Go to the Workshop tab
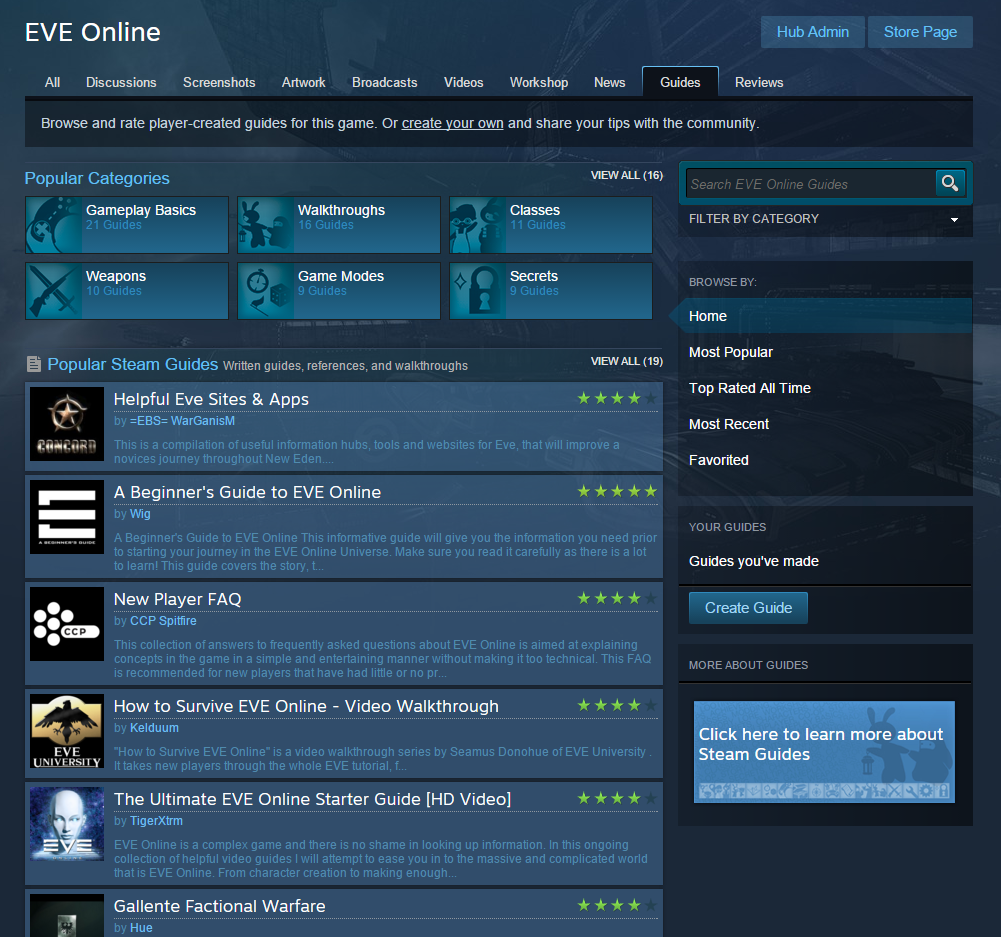The image size is (1001, 937). [x=539, y=82]
